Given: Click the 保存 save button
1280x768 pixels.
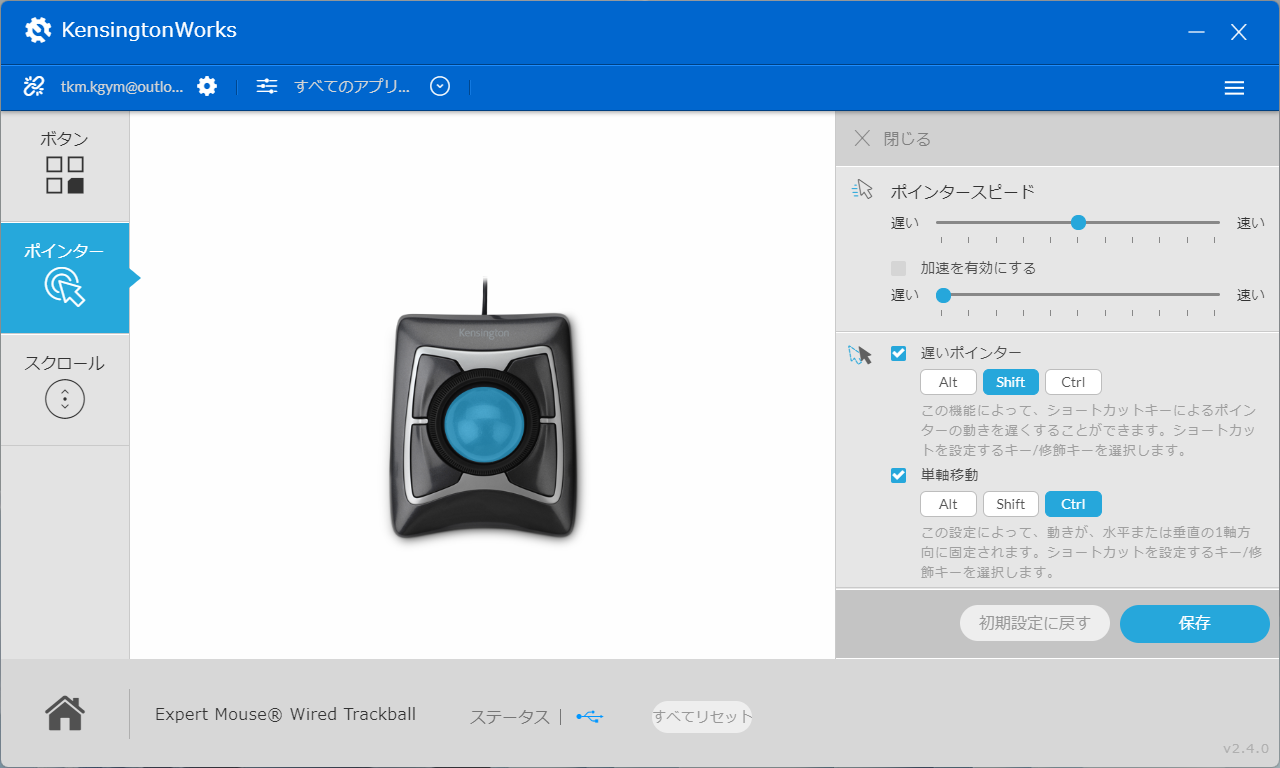Looking at the screenshot, I should click(x=1194, y=623).
